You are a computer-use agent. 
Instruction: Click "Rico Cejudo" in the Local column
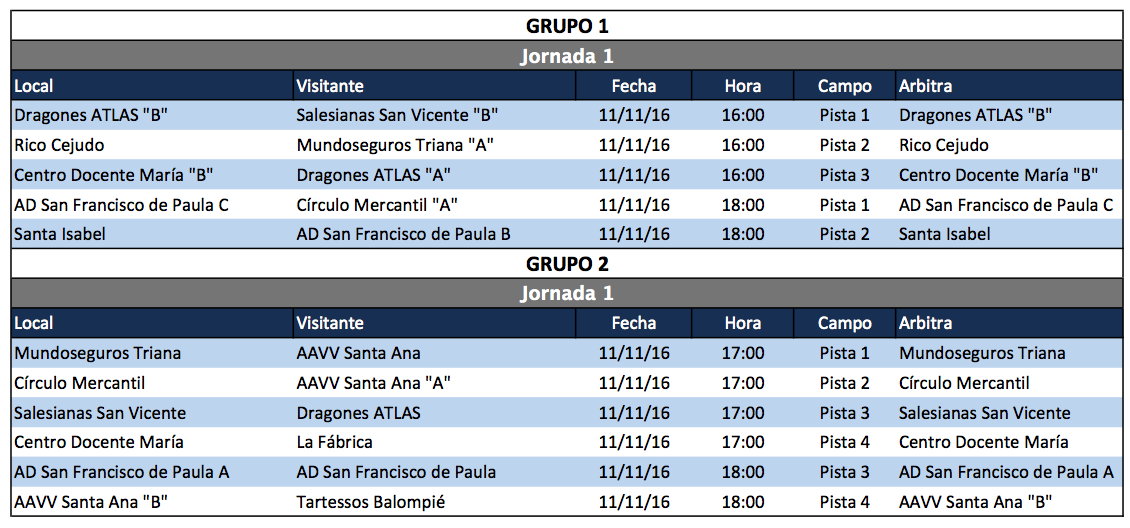[59, 145]
